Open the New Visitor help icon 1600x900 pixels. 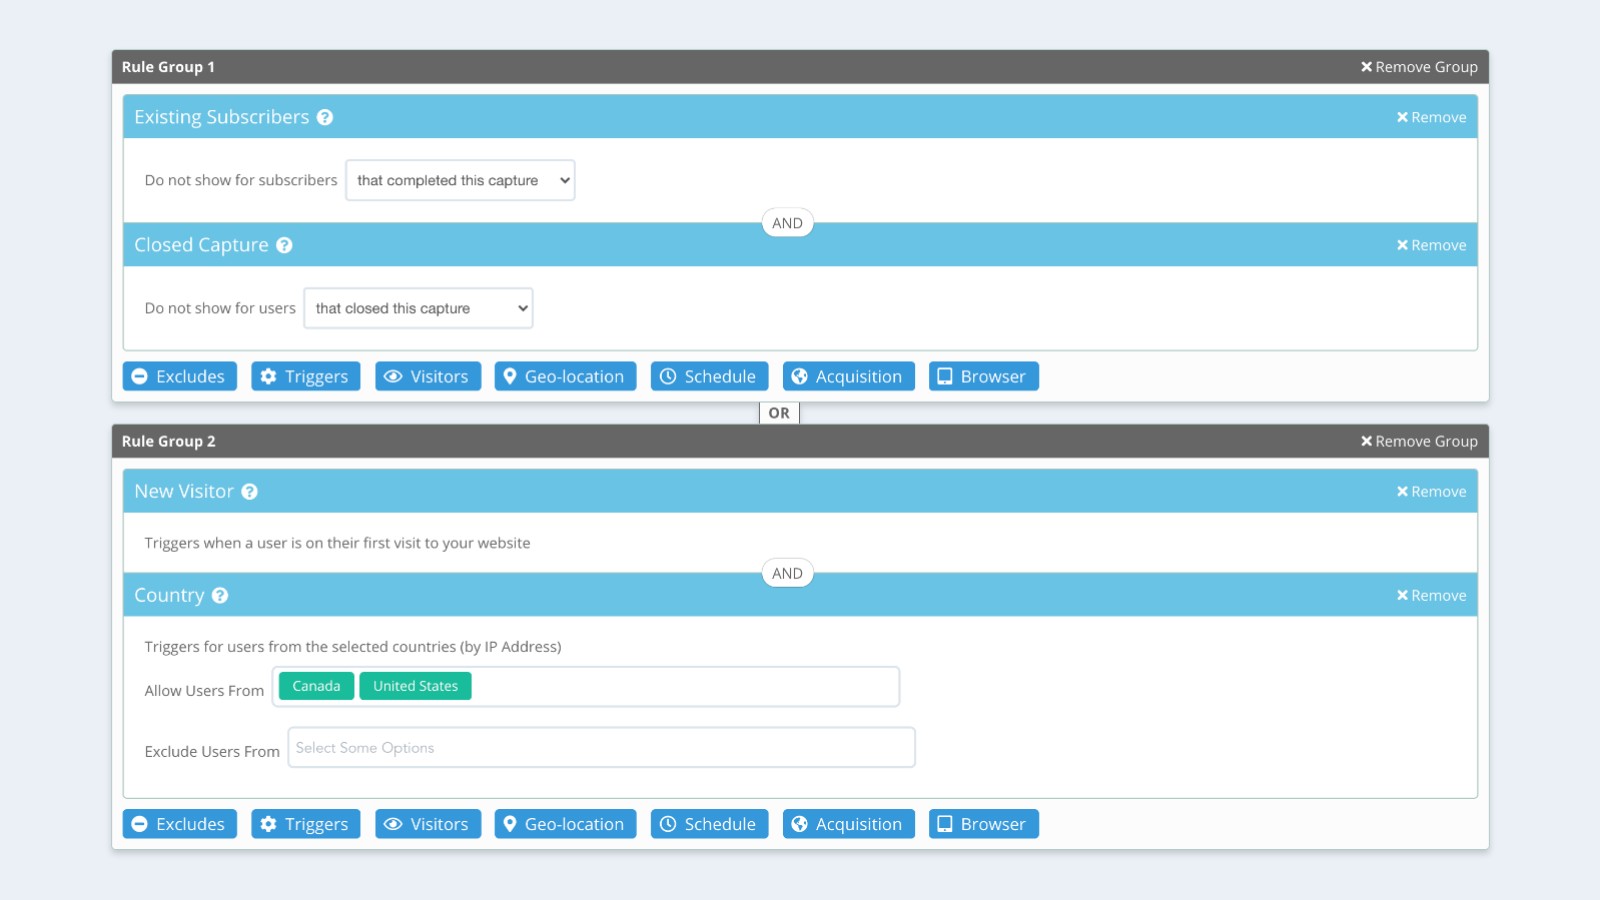pos(249,491)
